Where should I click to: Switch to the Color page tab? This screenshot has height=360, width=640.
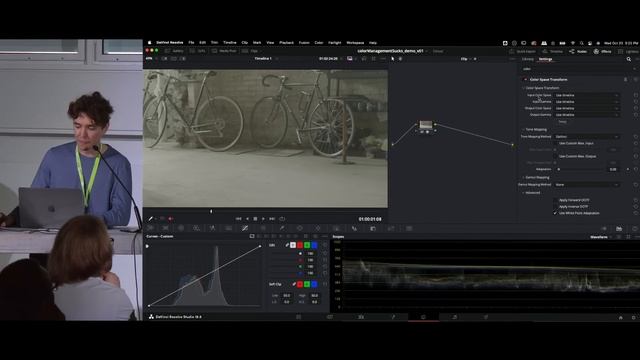coord(423,317)
